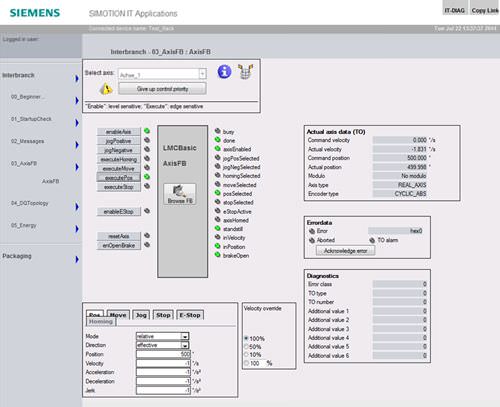Click the database bucket icon beside info

click(x=245, y=71)
